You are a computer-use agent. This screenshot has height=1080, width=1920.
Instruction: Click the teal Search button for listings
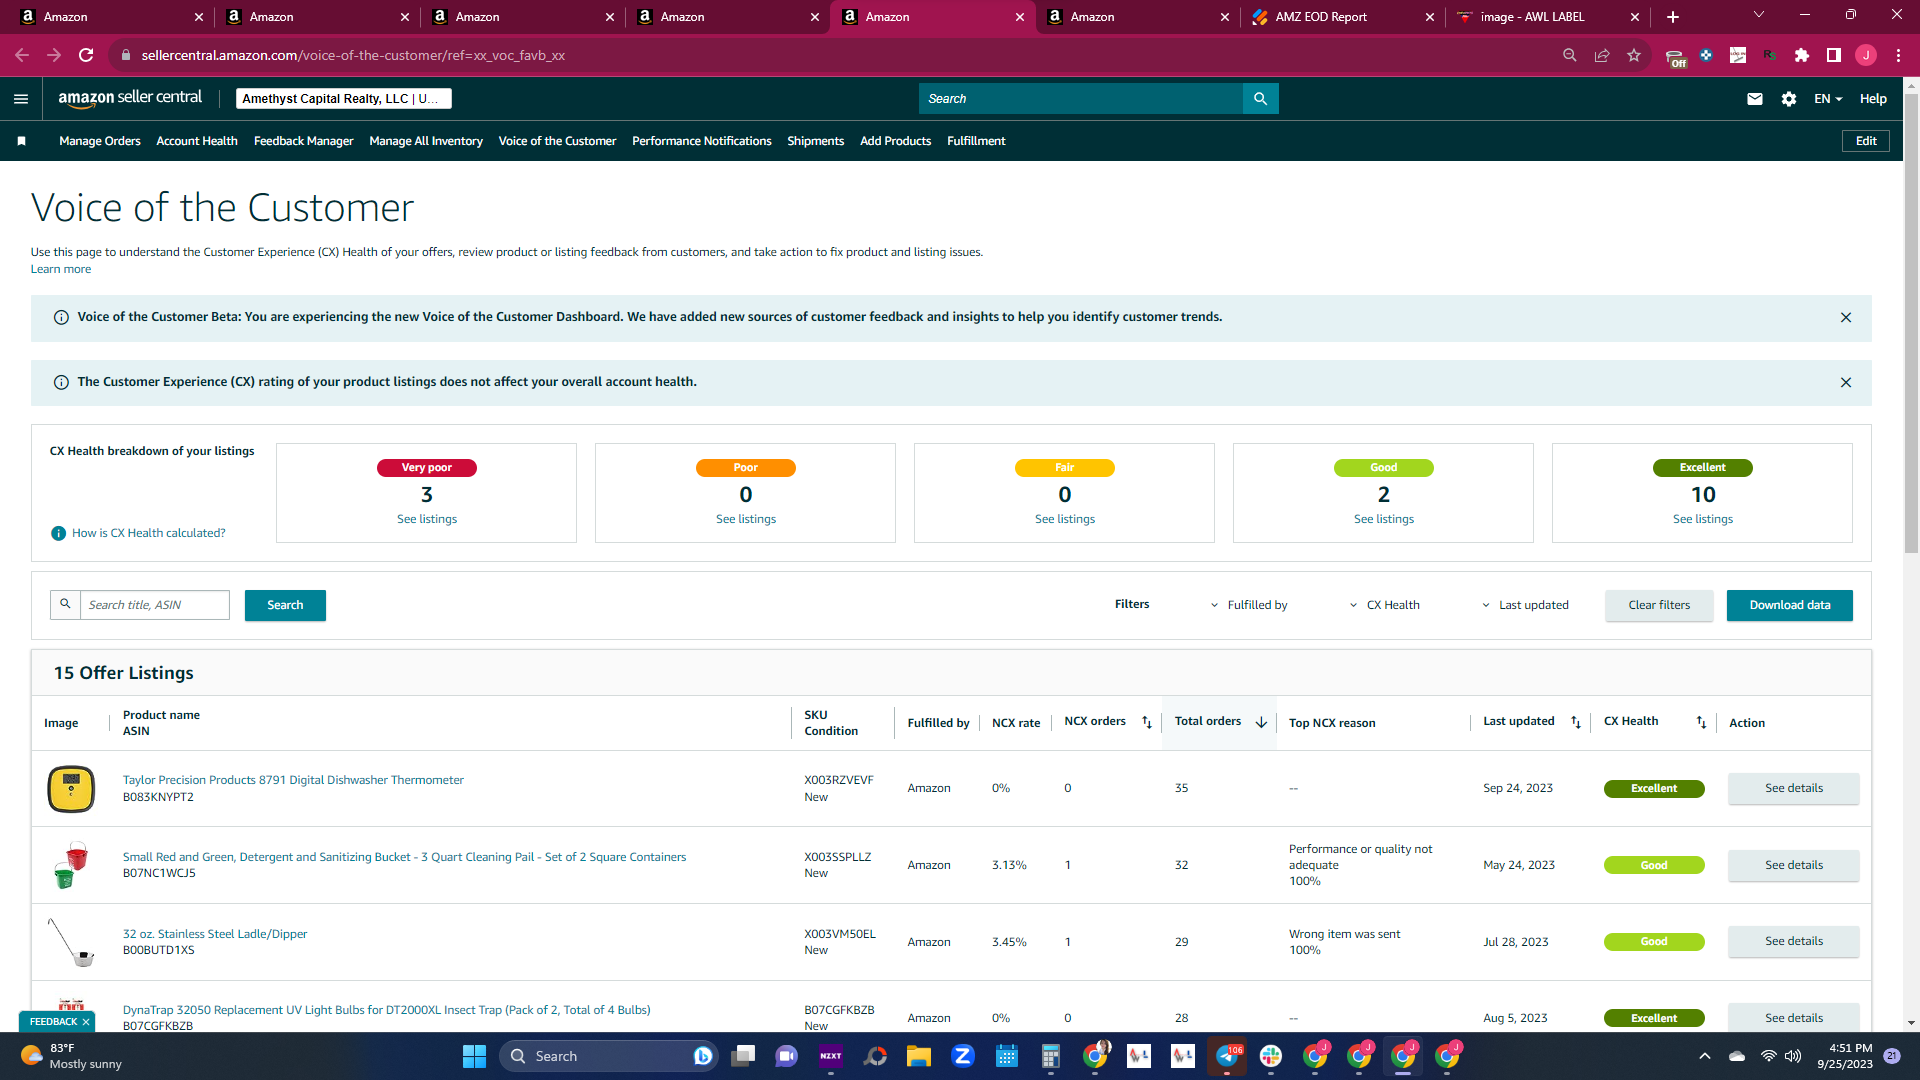click(x=285, y=606)
